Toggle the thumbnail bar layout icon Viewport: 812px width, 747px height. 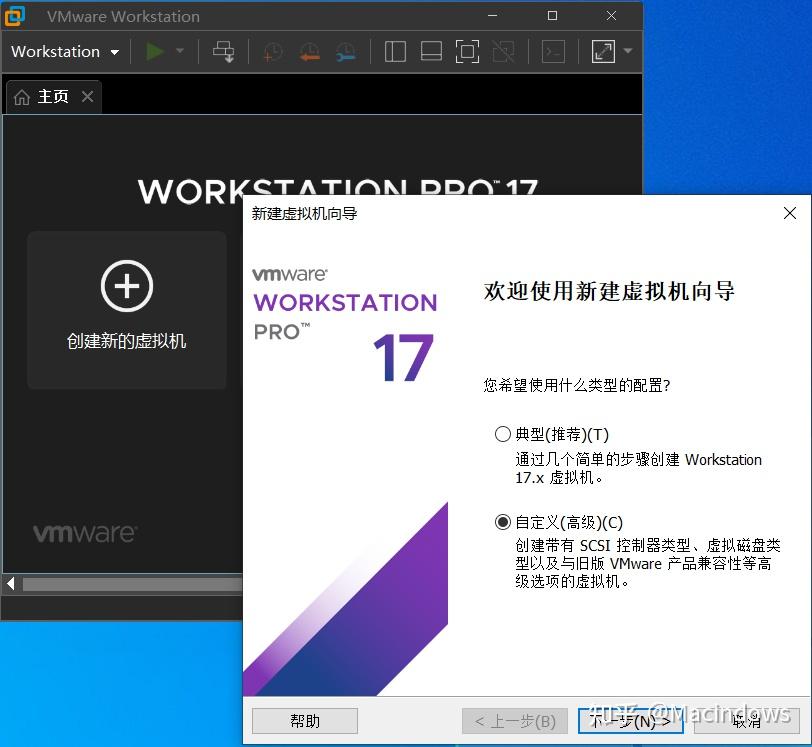431,51
